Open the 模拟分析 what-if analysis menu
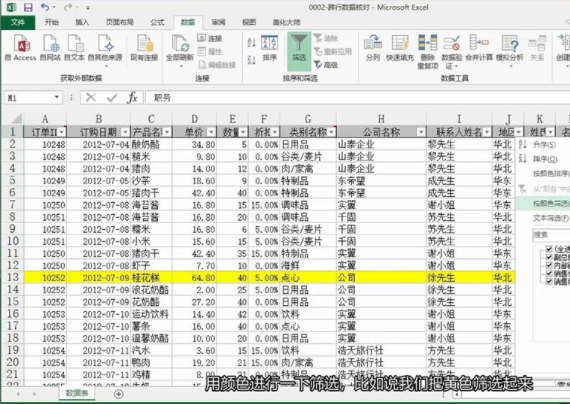The width and height of the screenshot is (570, 404). 510,51
